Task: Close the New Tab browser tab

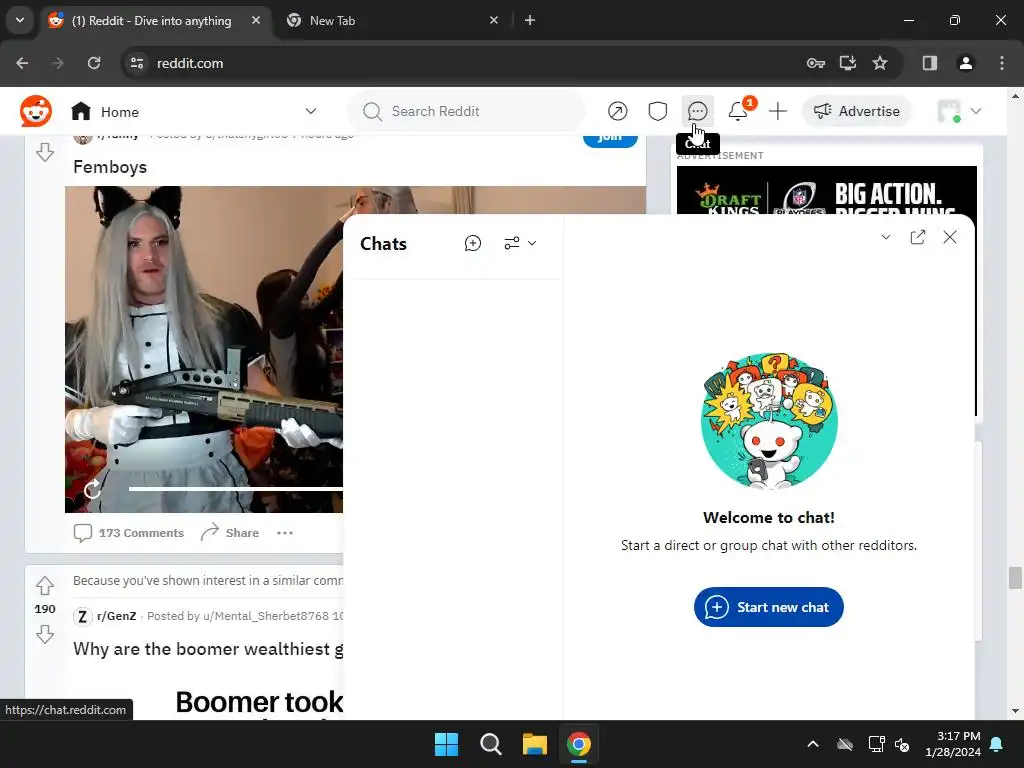Action: pyautogui.click(x=494, y=20)
